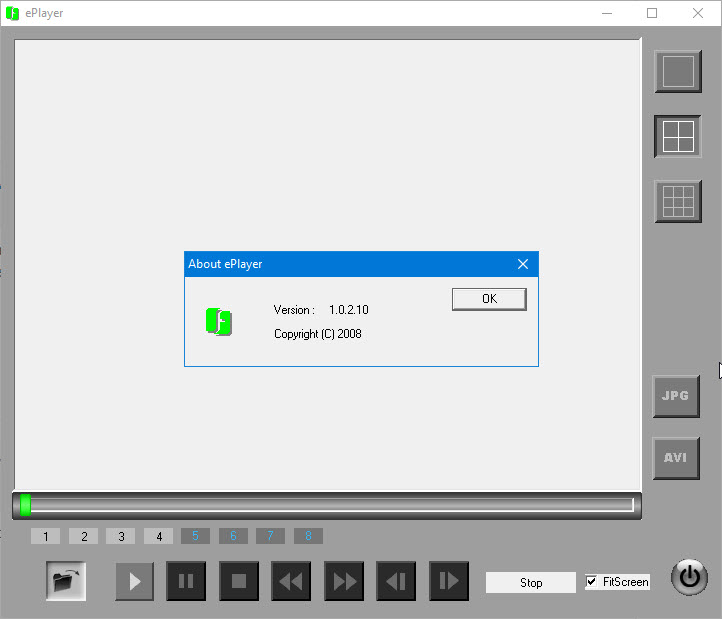The width and height of the screenshot is (722, 619).
Task: Close the About ePlayer dialog with X
Action: (x=522, y=264)
